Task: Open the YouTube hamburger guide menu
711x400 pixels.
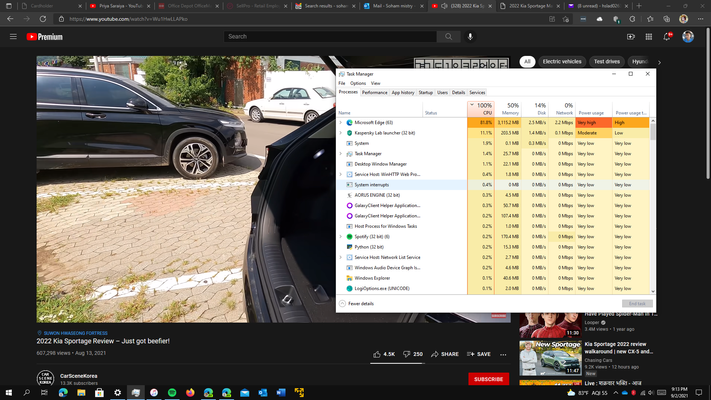Action: point(13,37)
